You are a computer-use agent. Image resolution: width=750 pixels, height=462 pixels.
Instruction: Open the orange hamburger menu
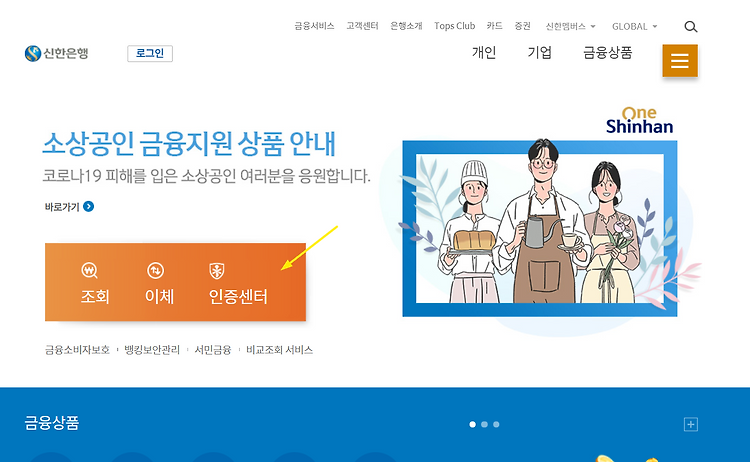click(x=680, y=61)
